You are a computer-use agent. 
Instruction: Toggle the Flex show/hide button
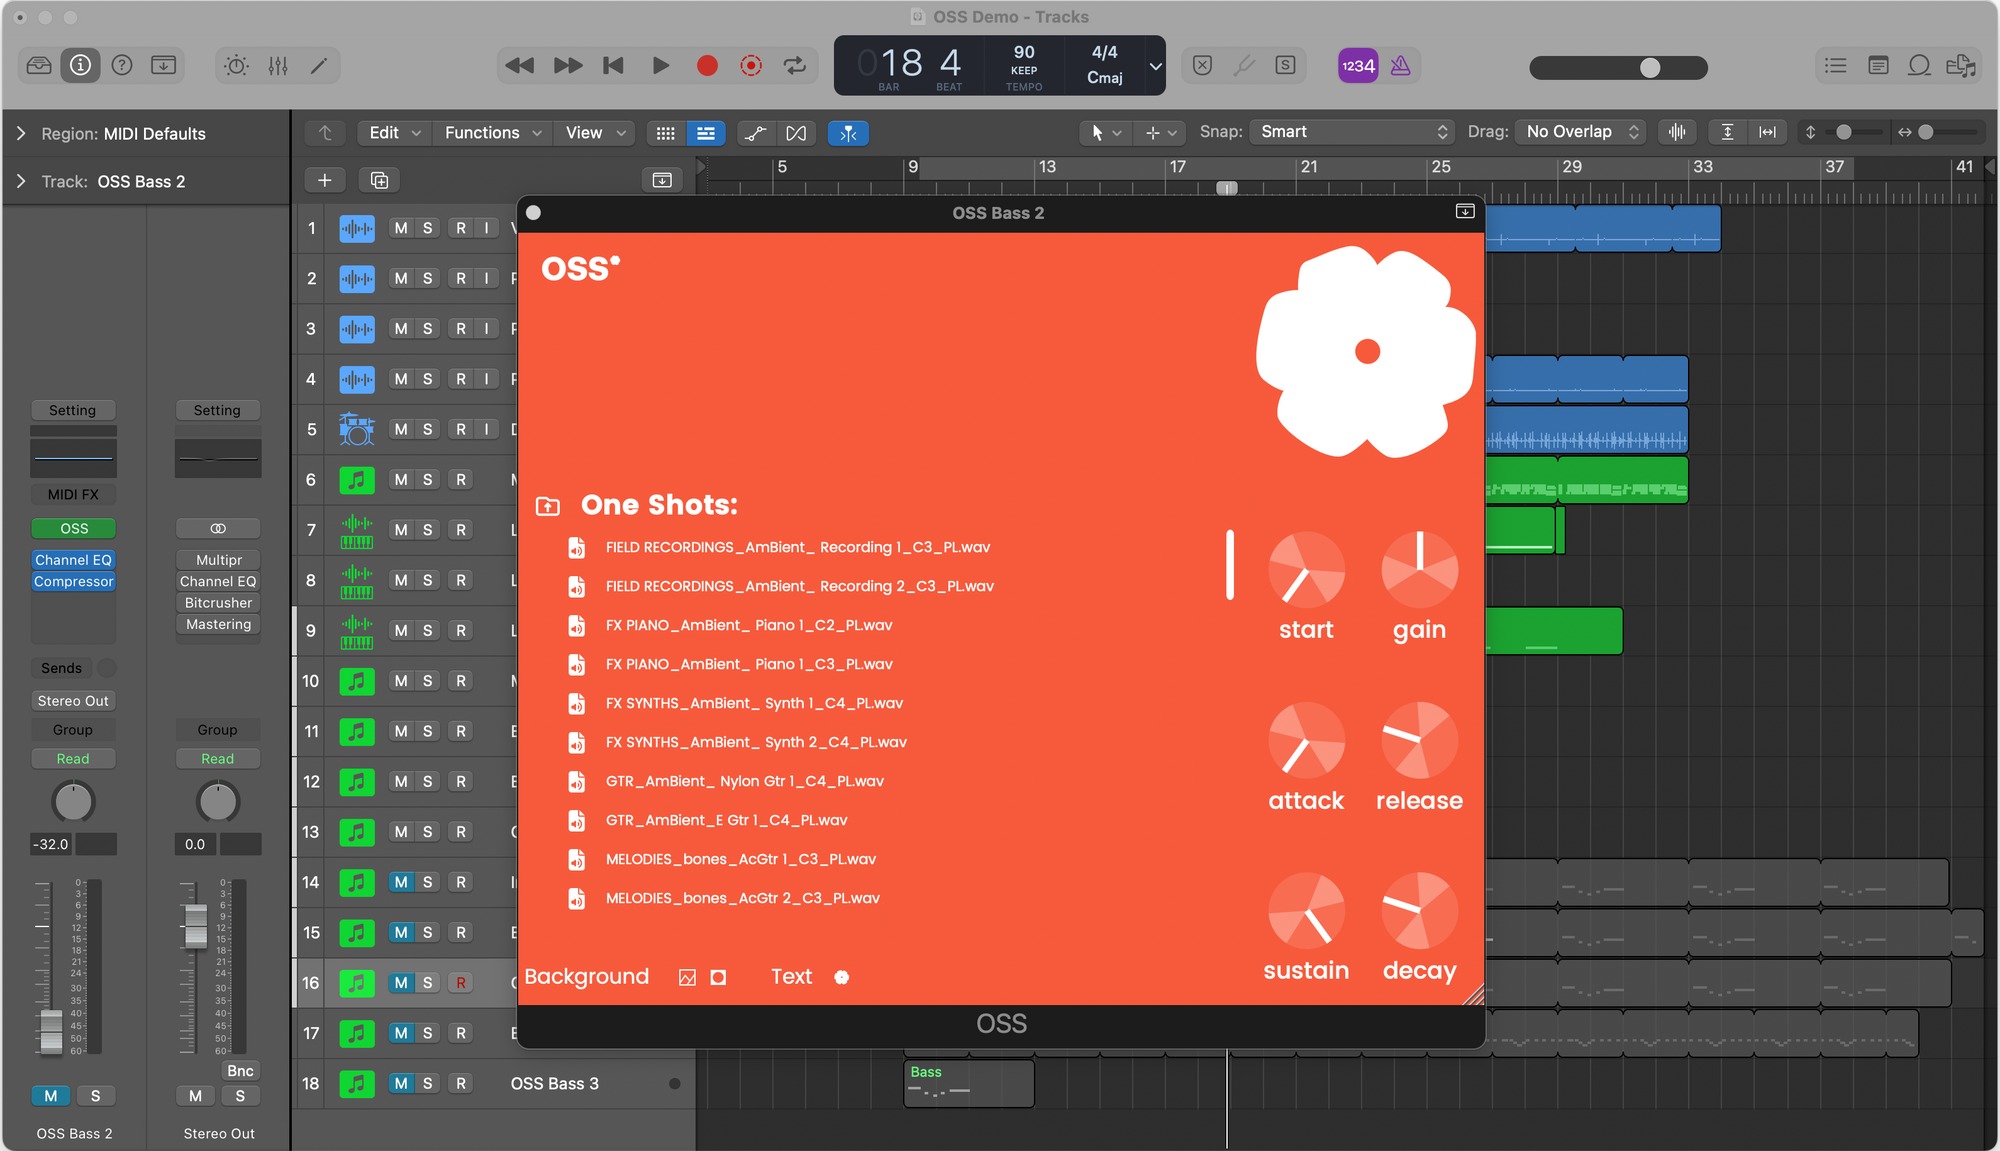795,133
